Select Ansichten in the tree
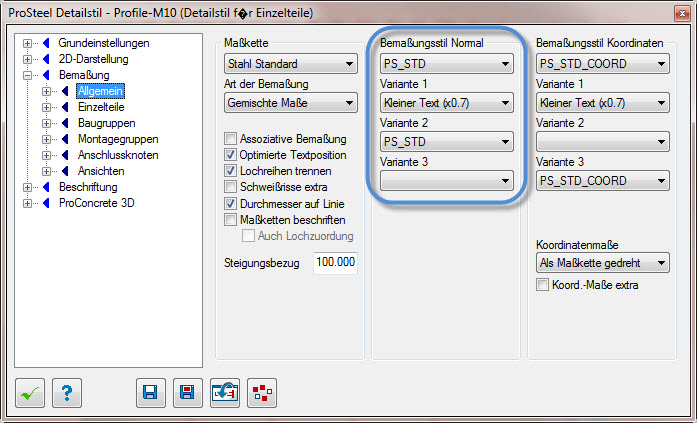The height and width of the screenshot is (423, 697). pyautogui.click(x=101, y=171)
